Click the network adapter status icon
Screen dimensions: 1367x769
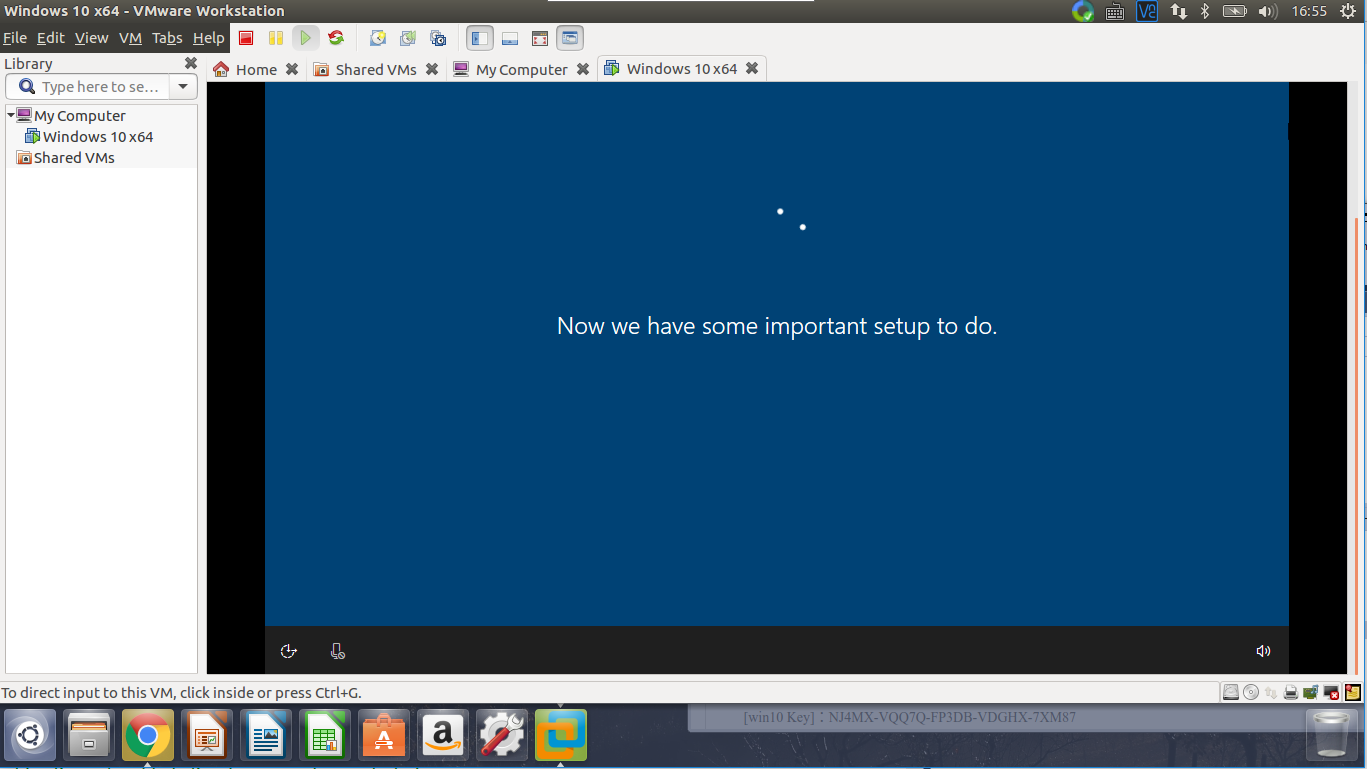(x=1271, y=692)
